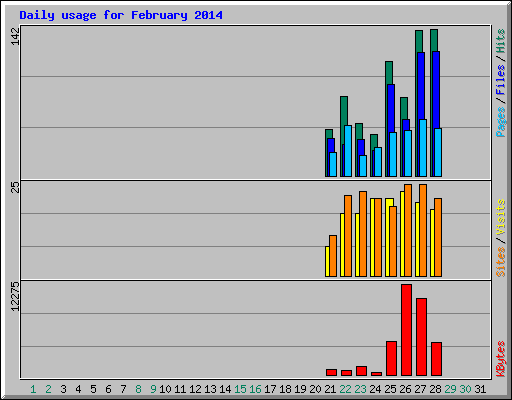Click day 21 on the x-axis
The width and height of the screenshot is (512, 400).
pos(330,389)
